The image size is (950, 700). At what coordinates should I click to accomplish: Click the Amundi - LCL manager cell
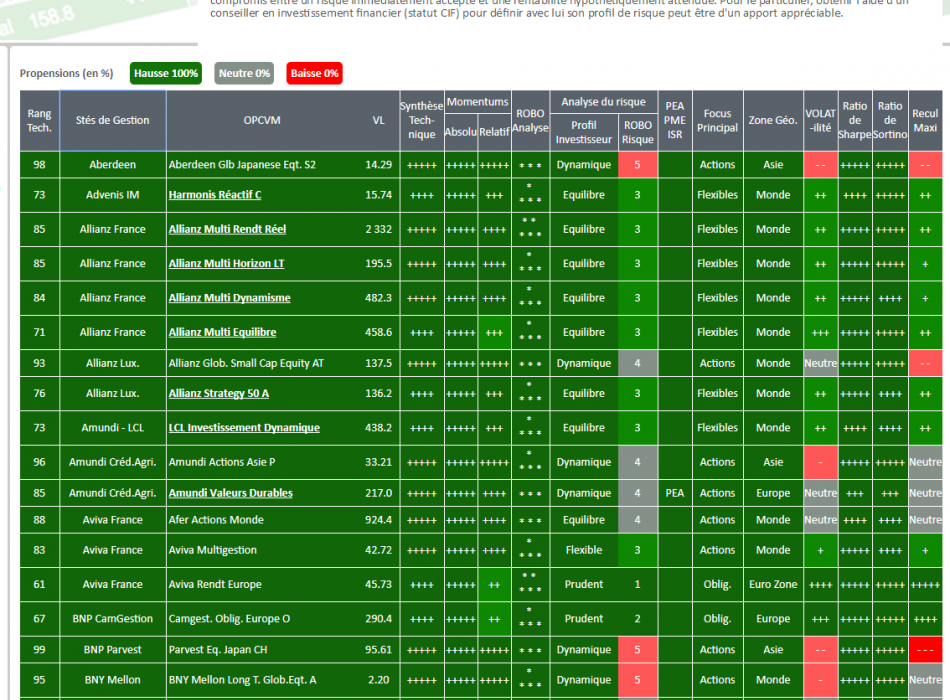pyautogui.click(x=113, y=428)
